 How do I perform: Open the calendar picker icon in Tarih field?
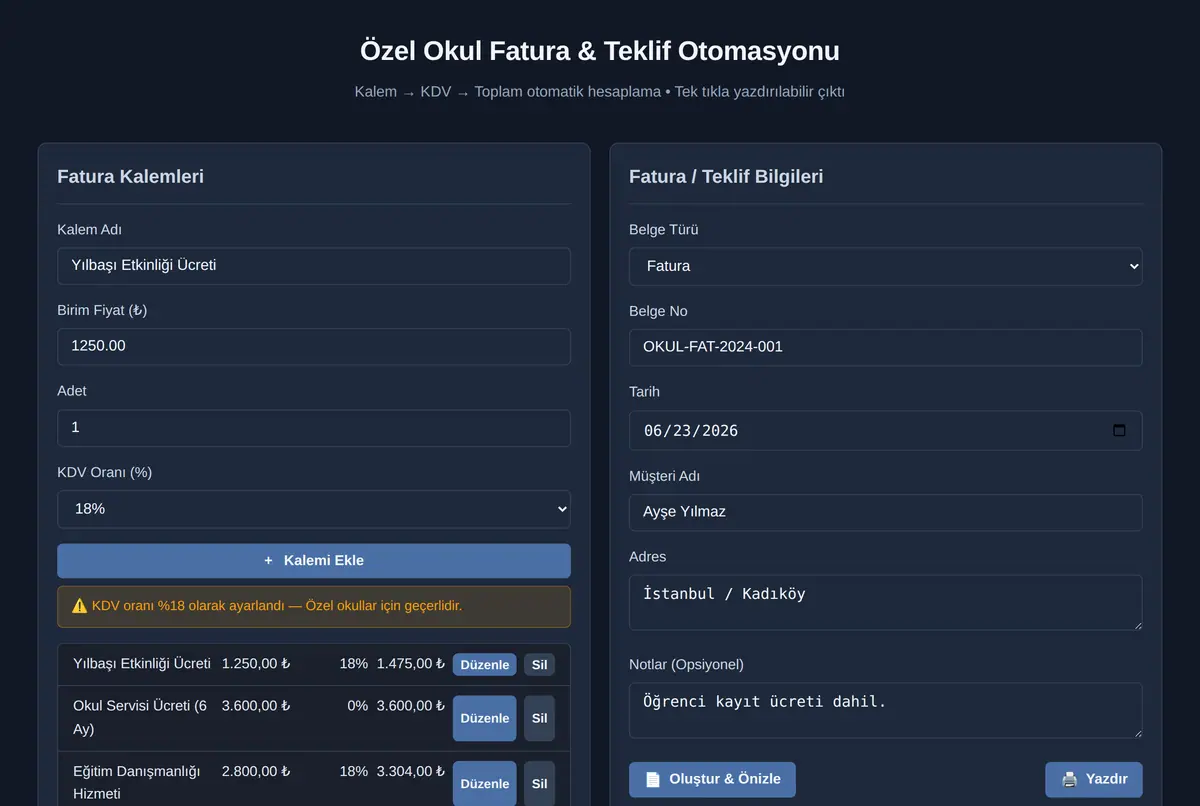tap(1119, 431)
